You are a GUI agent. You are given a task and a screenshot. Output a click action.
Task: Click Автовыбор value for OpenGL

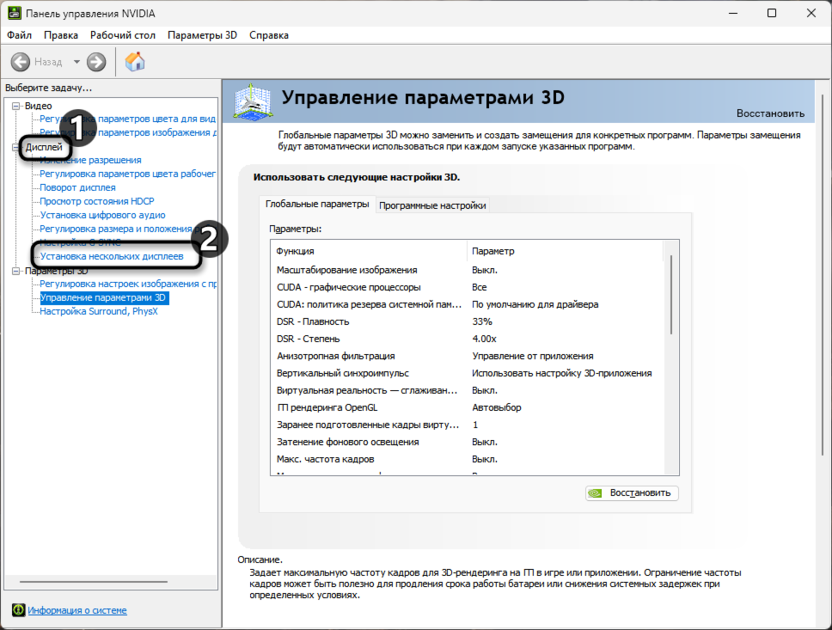[x=497, y=408]
